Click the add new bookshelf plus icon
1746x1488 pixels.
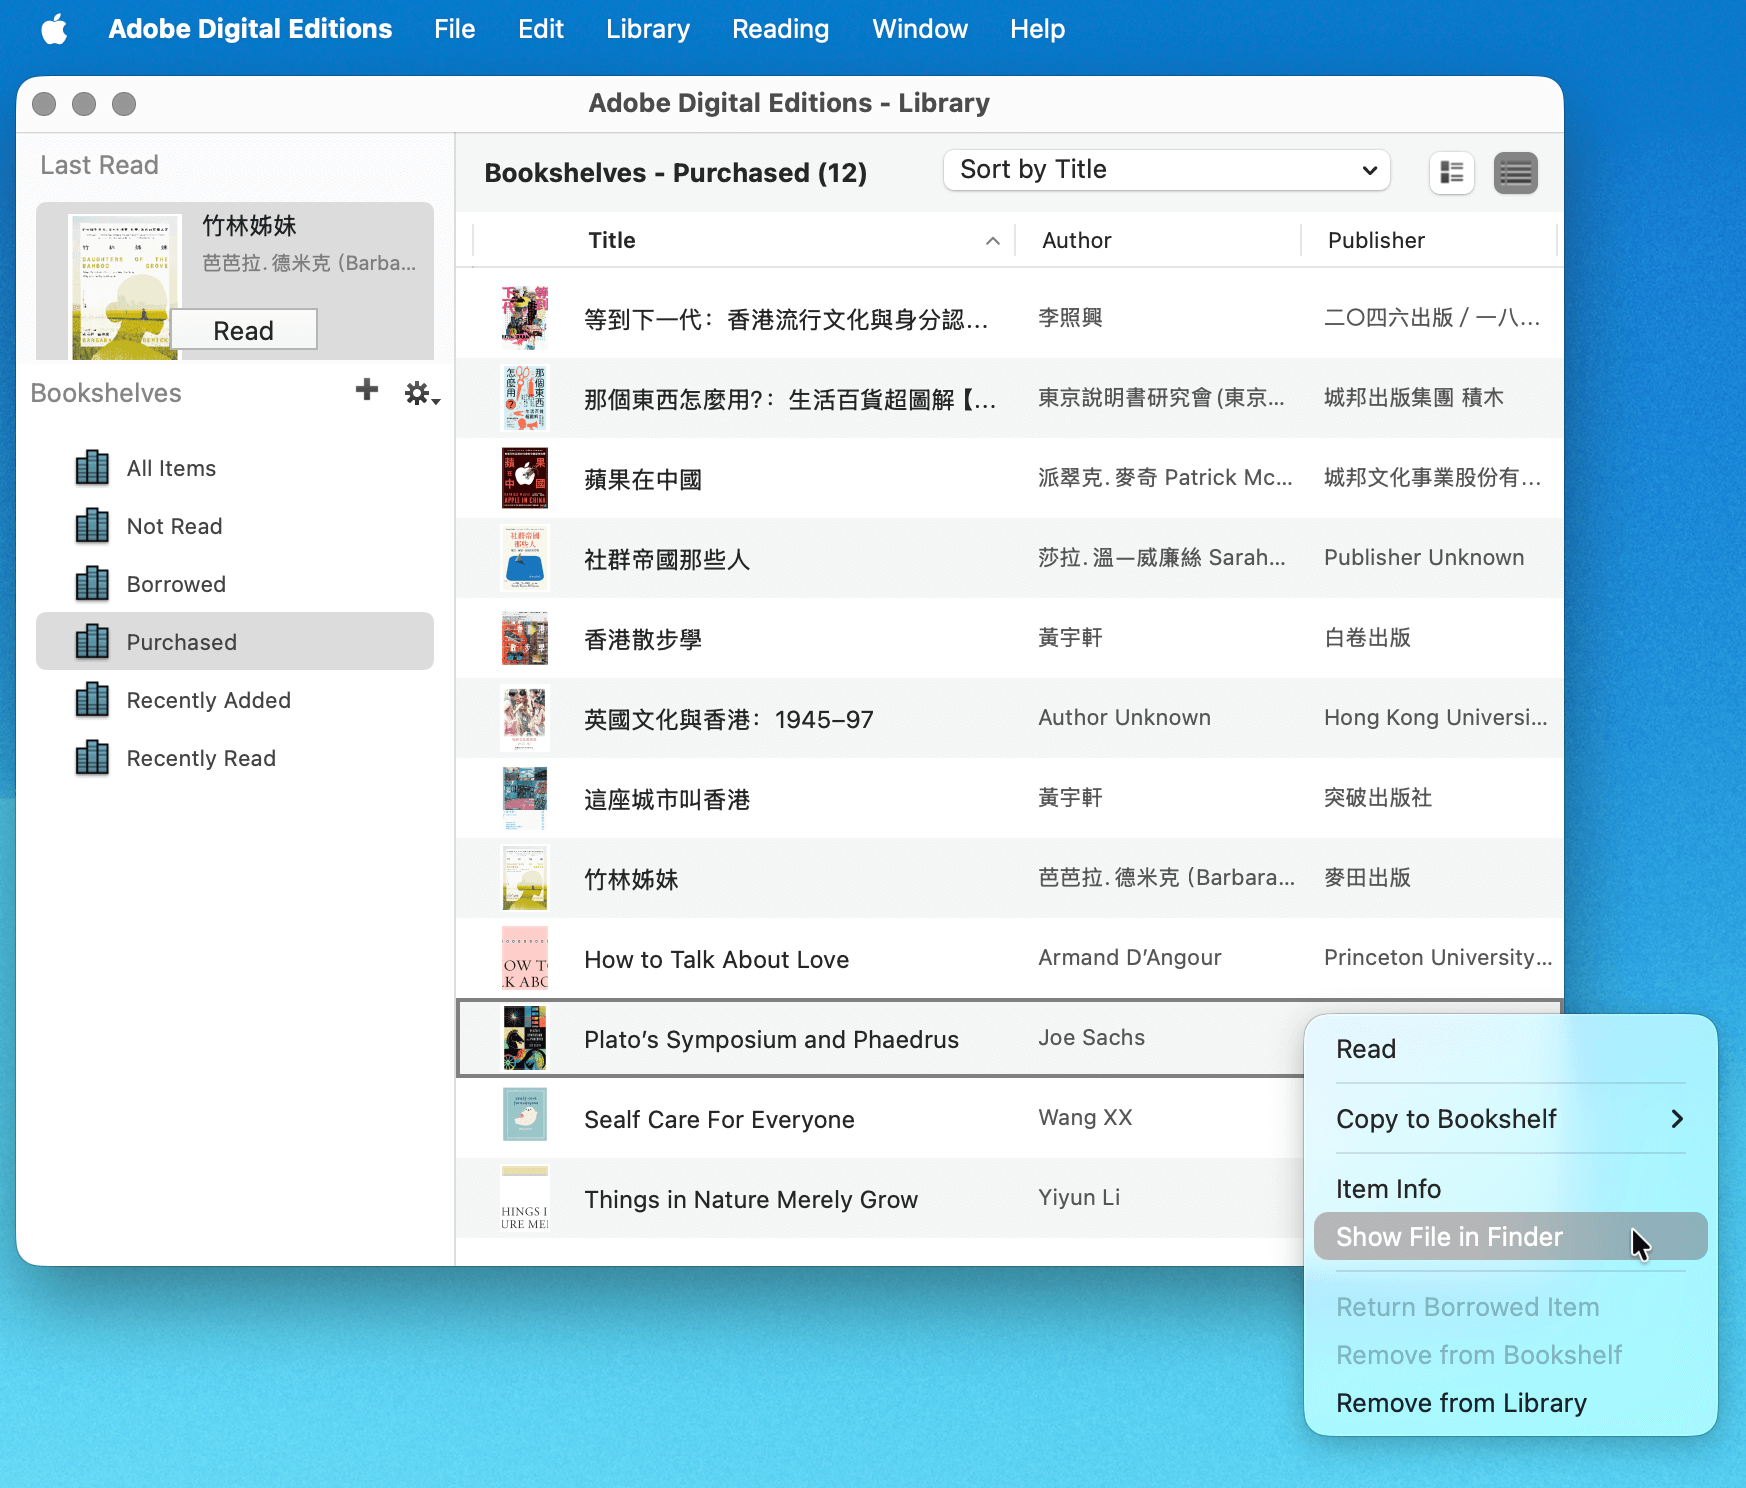click(367, 390)
